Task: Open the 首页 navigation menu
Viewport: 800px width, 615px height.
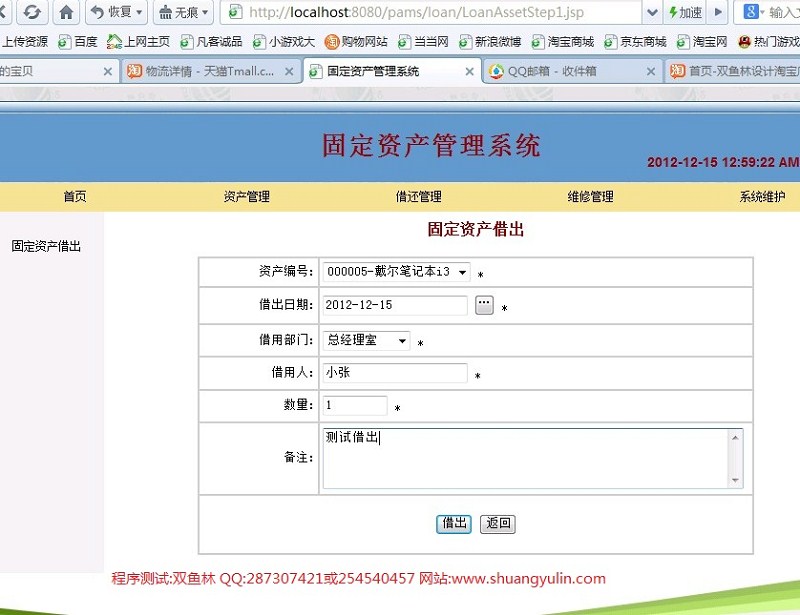Action: (x=75, y=196)
